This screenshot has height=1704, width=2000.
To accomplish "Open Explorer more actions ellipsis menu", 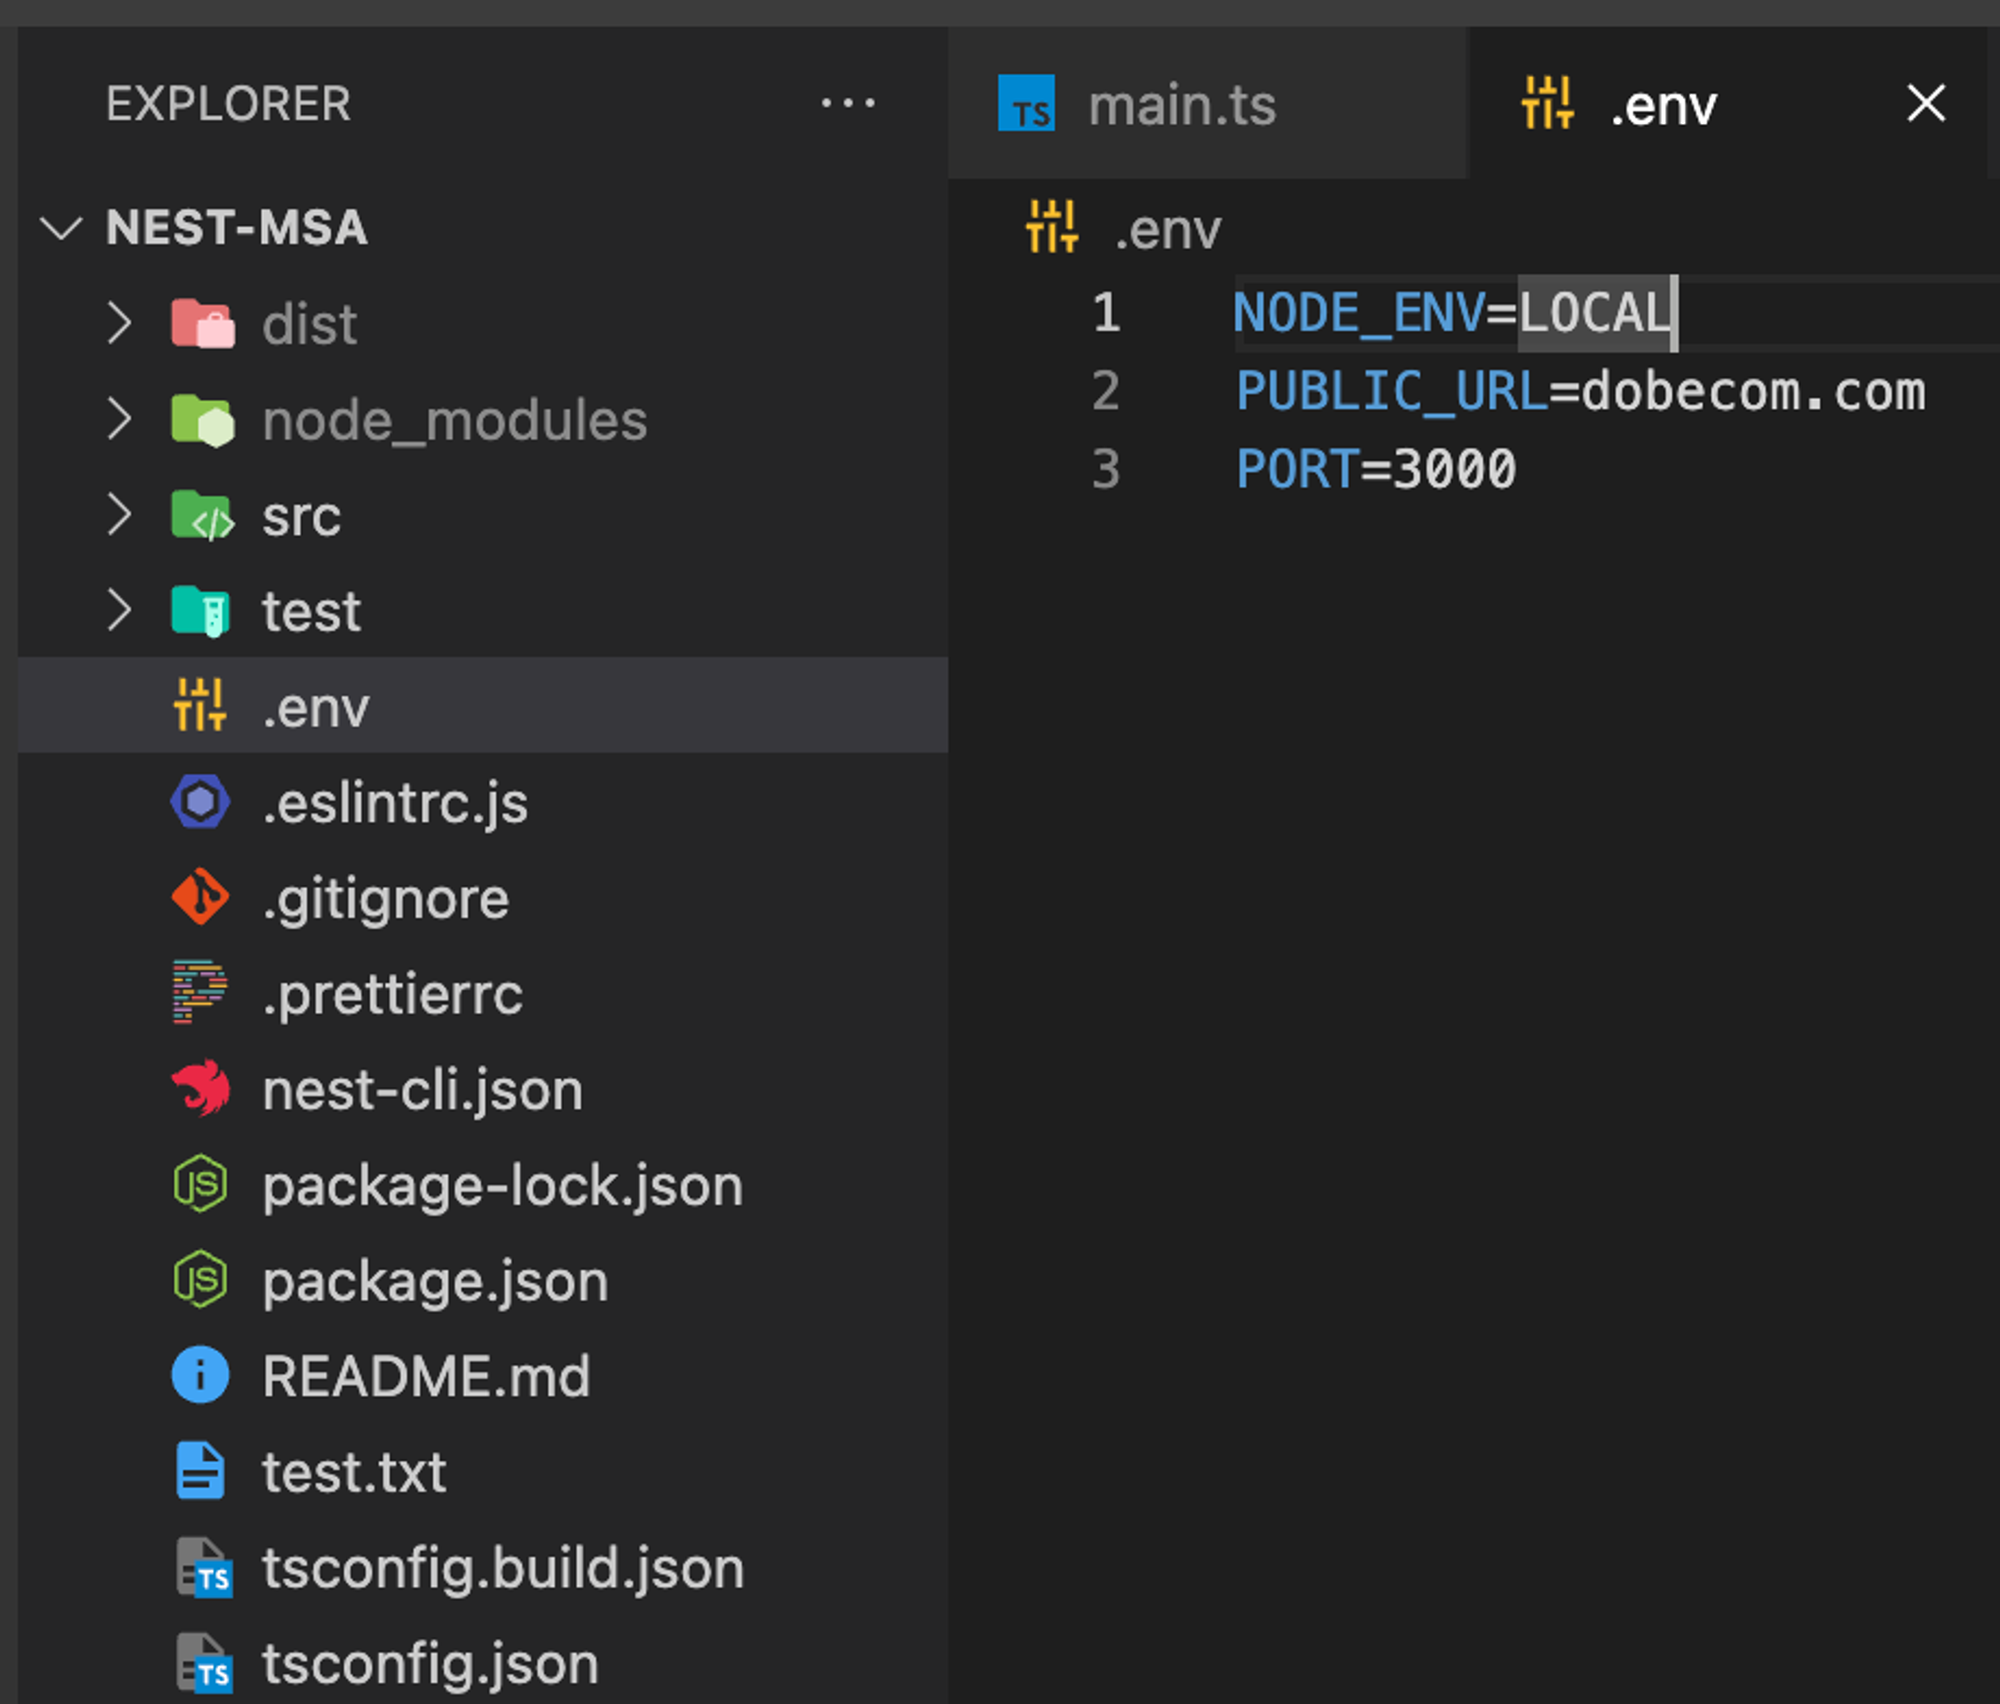I will tap(847, 103).
